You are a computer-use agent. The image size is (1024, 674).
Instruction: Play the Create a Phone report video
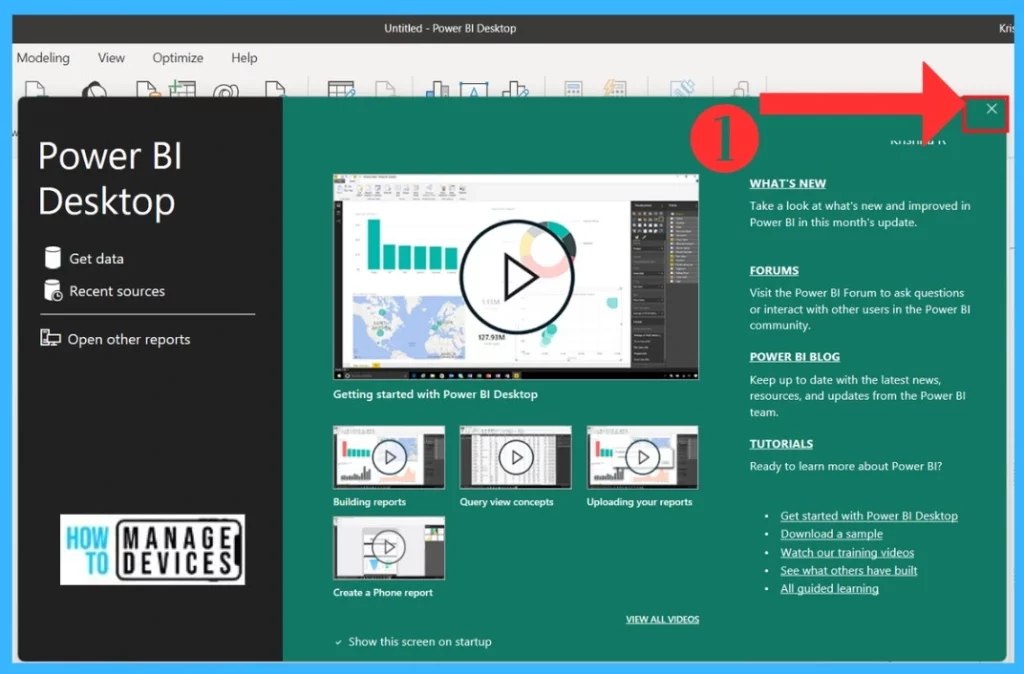click(389, 547)
